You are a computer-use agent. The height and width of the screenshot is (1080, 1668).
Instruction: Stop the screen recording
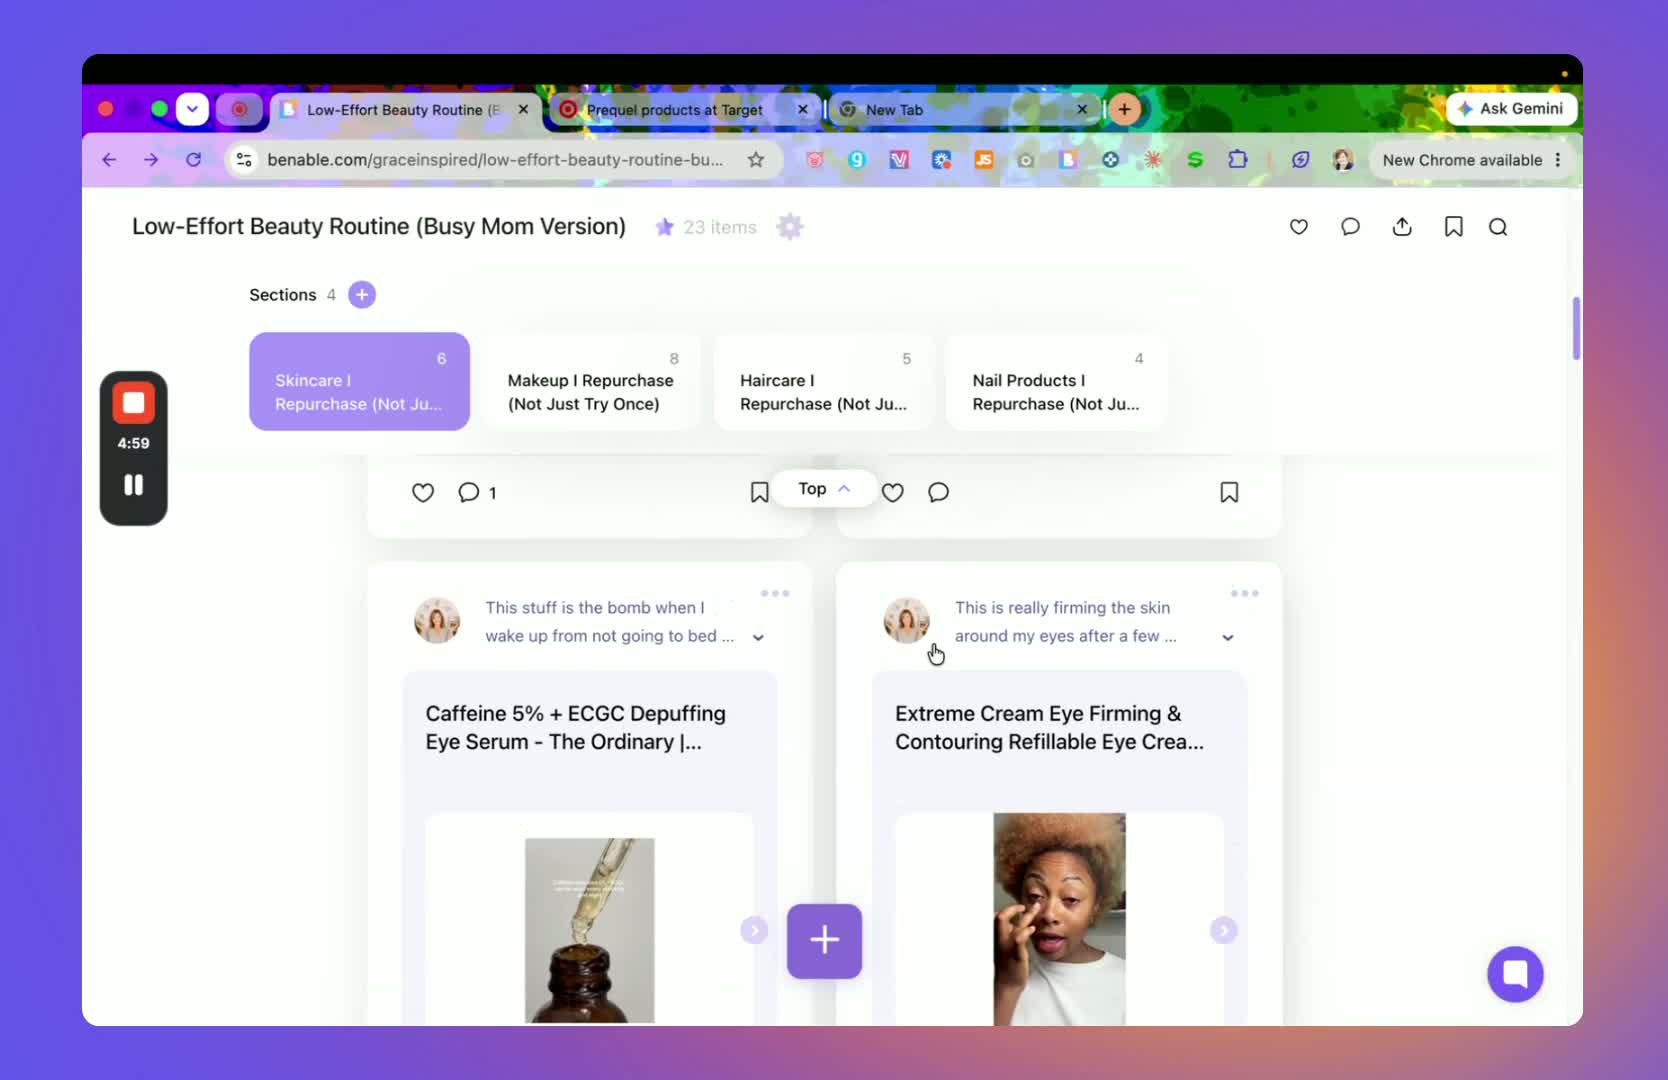(x=133, y=403)
